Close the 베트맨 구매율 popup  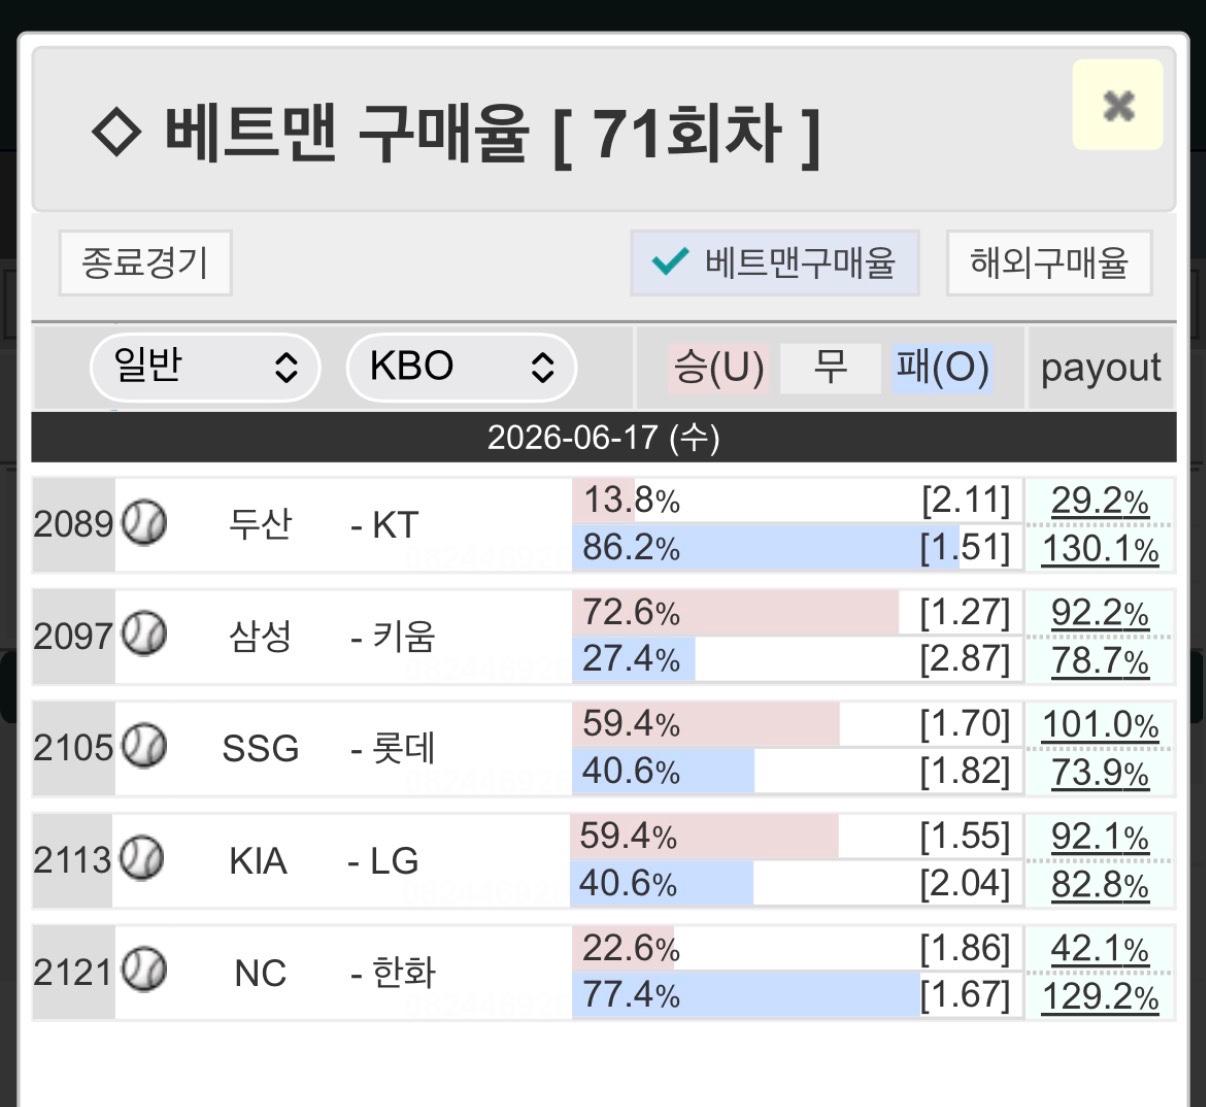coord(1118,105)
